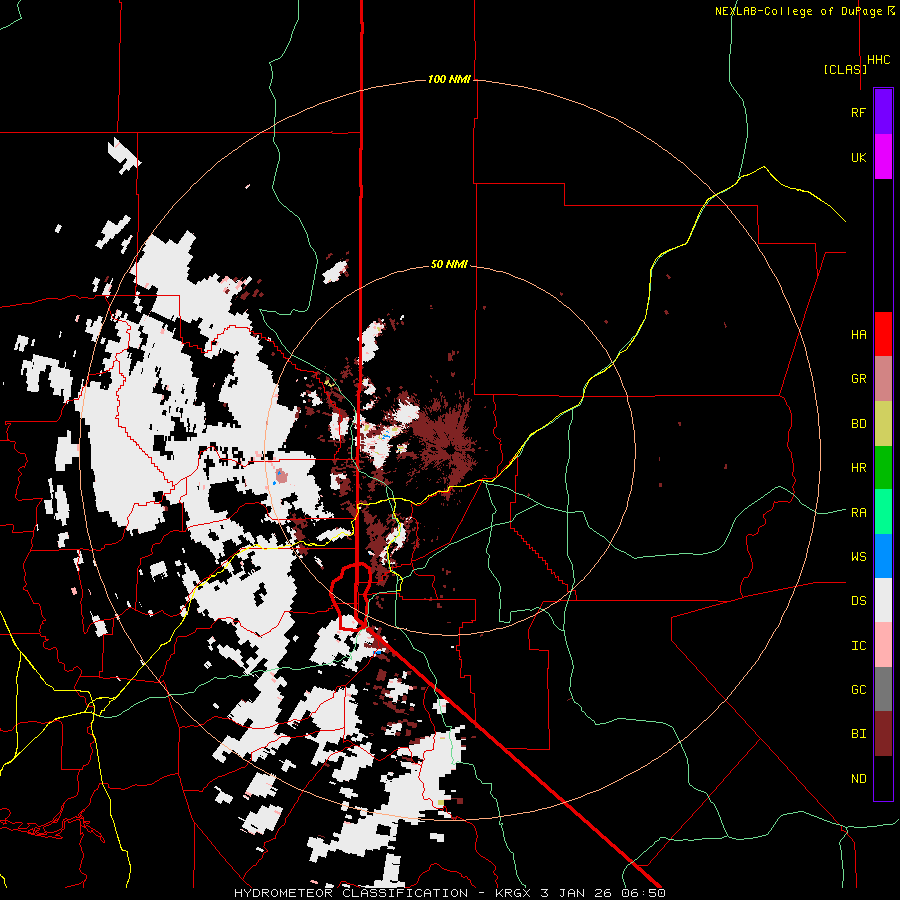Click the HHC product label
This screenshot has width=900, height=900.
click(878, 60)
